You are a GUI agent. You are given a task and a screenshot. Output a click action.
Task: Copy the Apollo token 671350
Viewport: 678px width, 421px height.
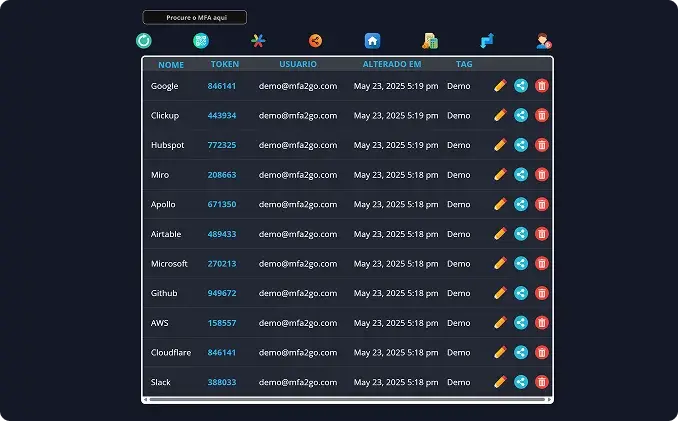click(x=222, y=204)
